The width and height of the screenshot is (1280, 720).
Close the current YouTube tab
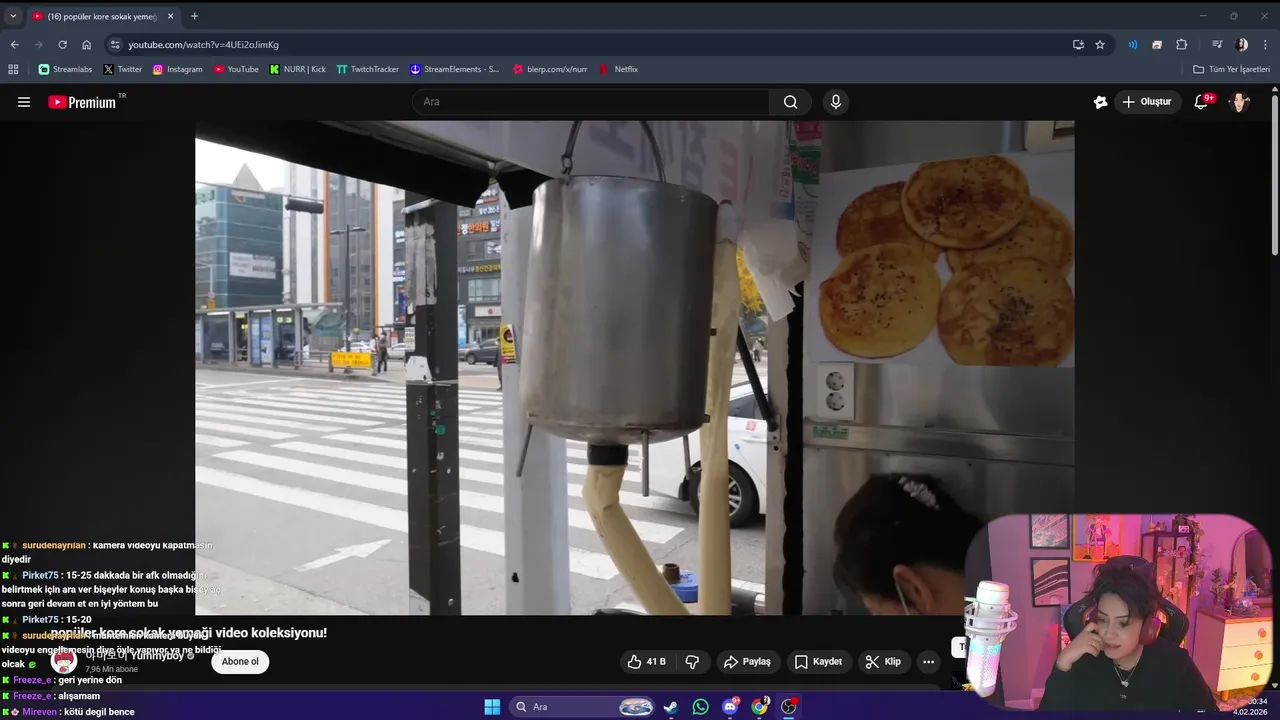click(170, 16)
